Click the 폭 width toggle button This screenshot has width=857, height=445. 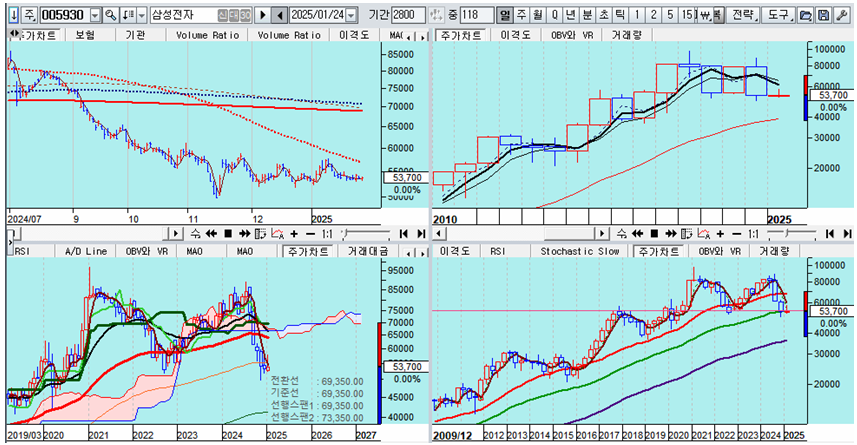[718, 15]
